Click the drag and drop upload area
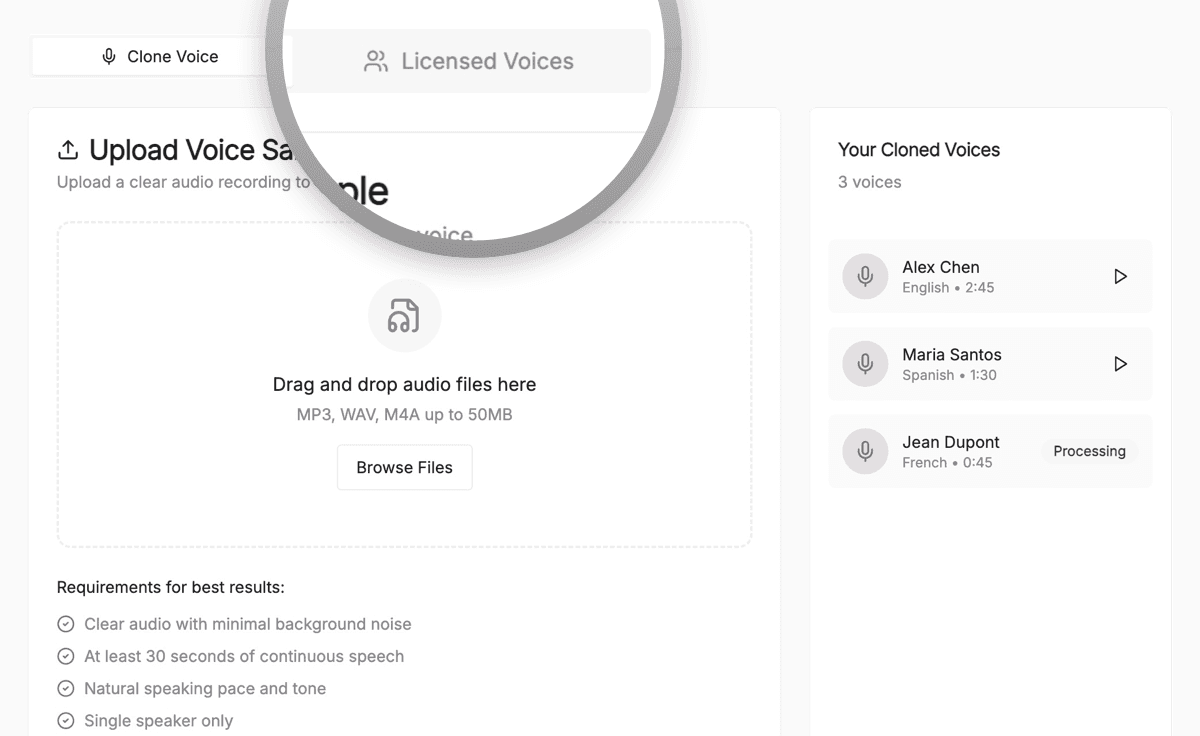 (x=405, y=385)
